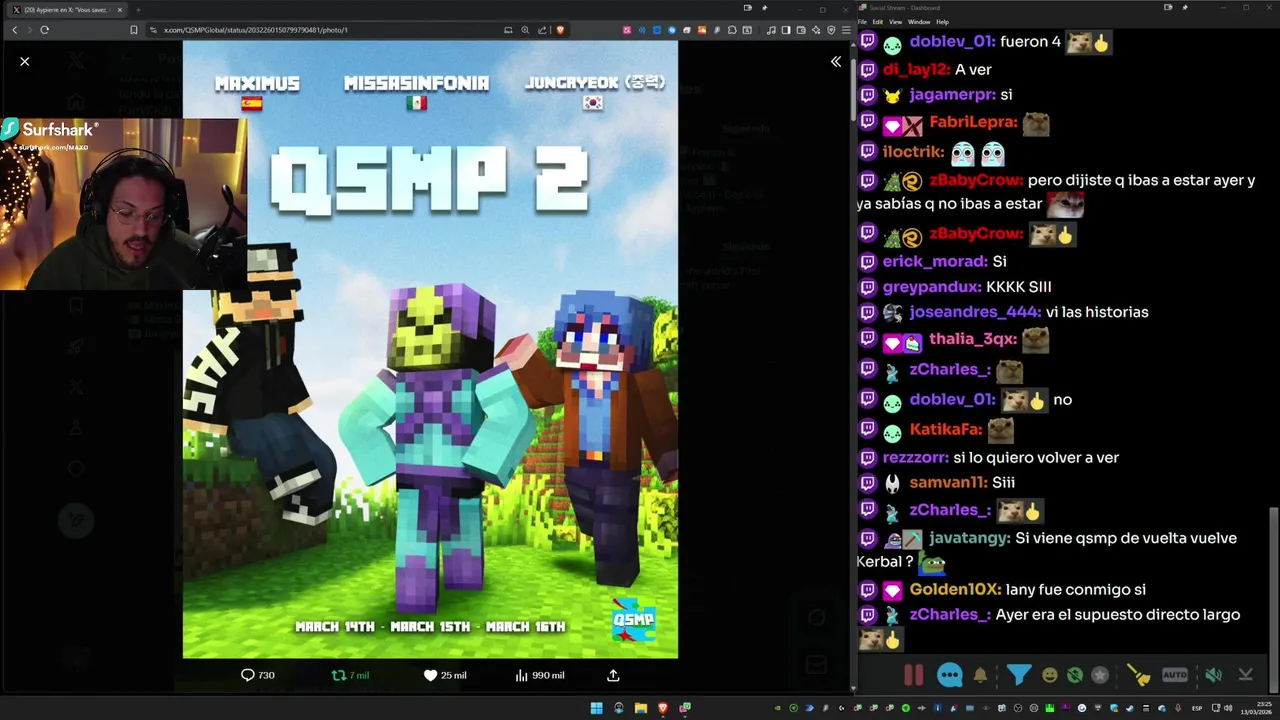This screenshot has height=720, width=1280.
Task: Click username zBabyCrow before 'pero dijiste'
Action: (976, 180)
